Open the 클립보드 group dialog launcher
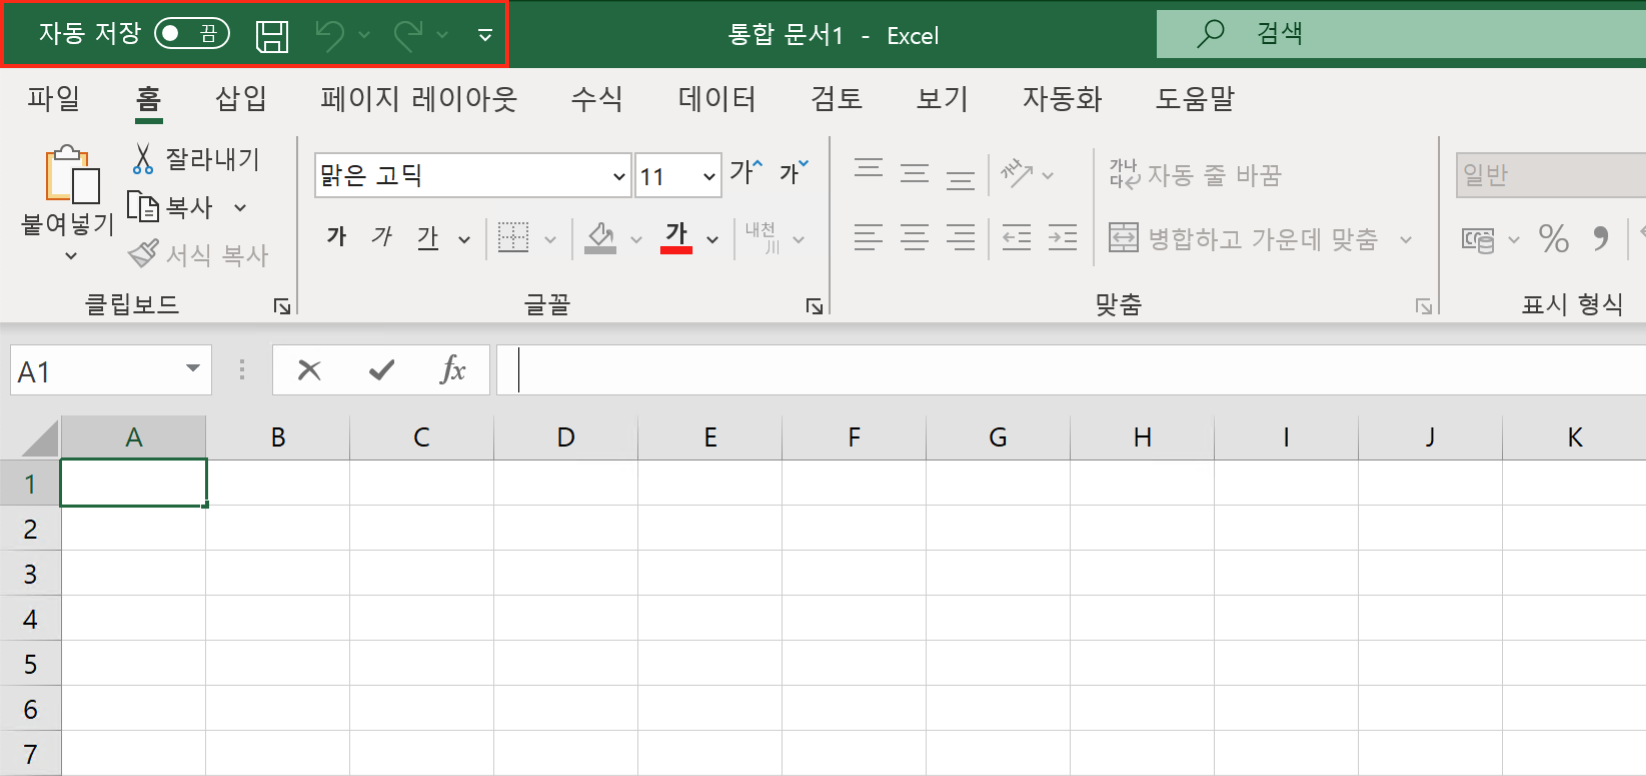 [x=282, y=306]
